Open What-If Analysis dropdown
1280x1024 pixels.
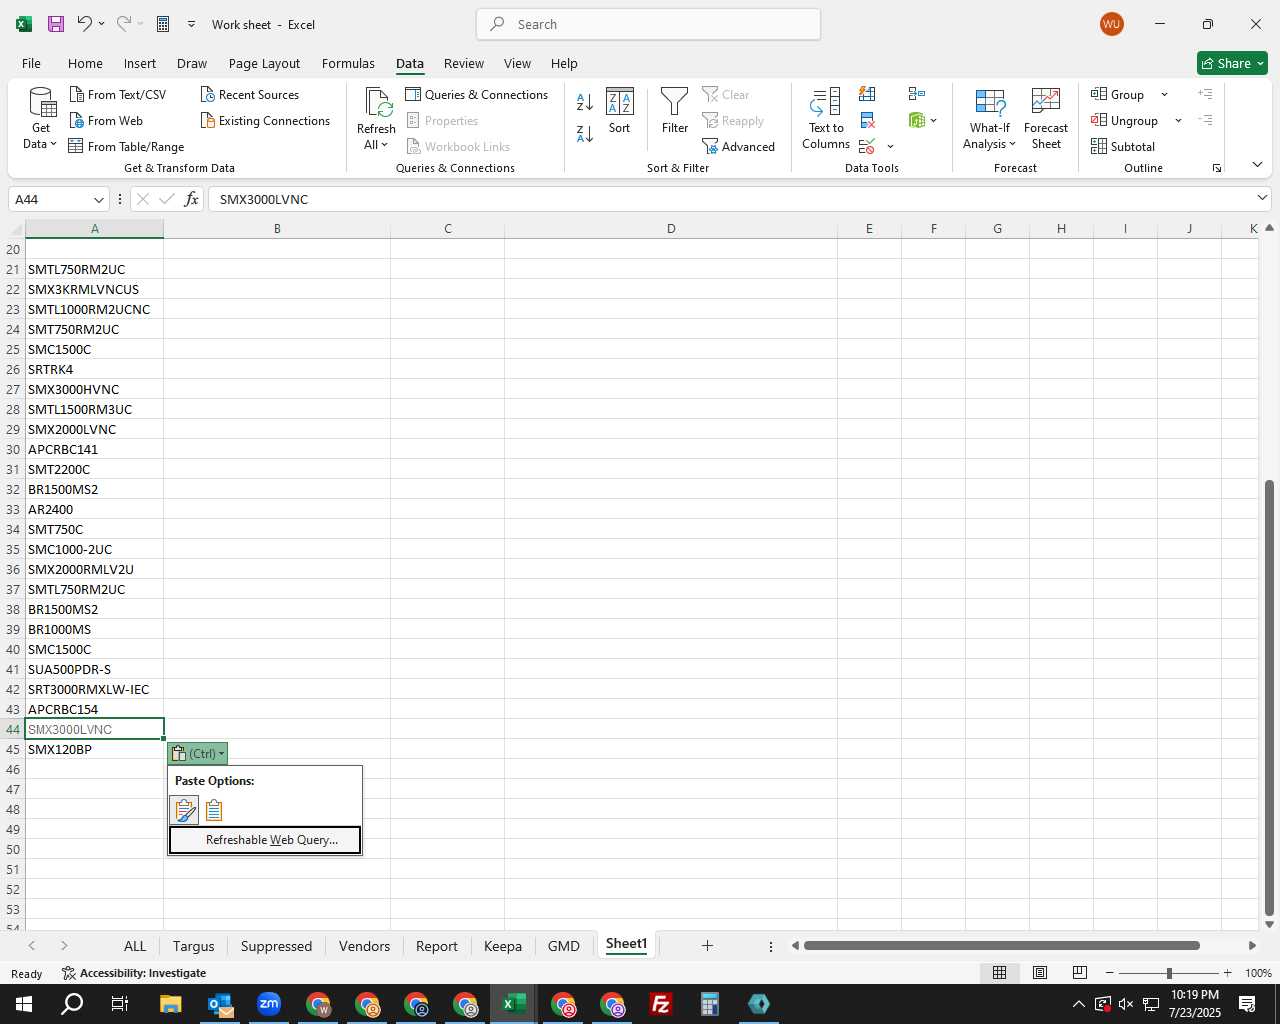tap(990, 119)
